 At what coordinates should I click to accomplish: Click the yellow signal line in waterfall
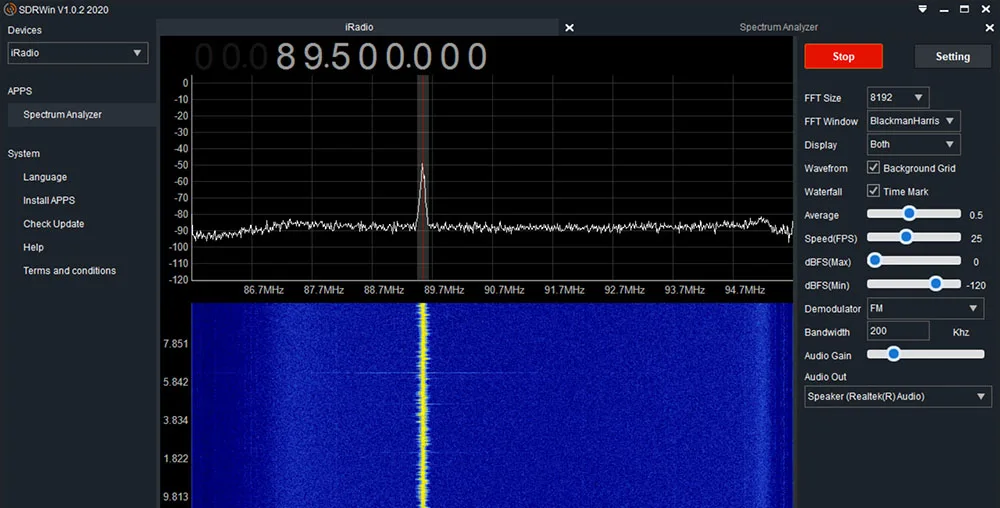click(422, 405)
